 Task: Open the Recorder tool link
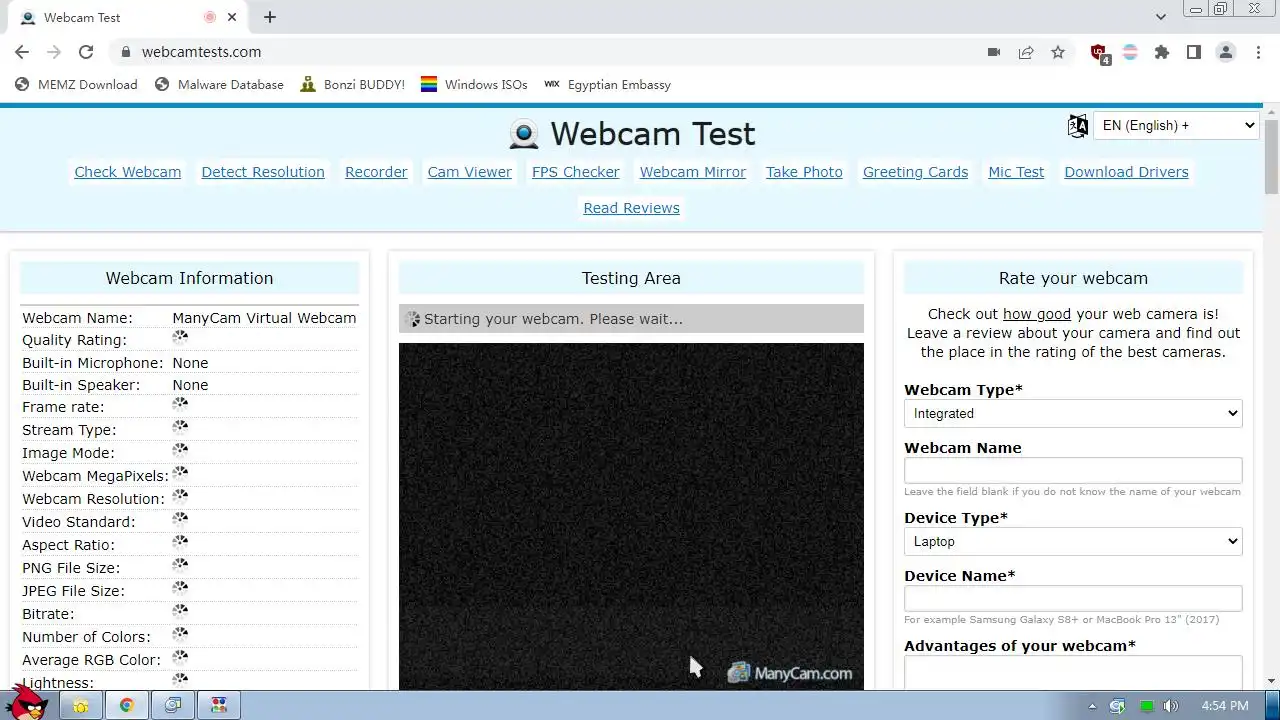tap(376, 172)
